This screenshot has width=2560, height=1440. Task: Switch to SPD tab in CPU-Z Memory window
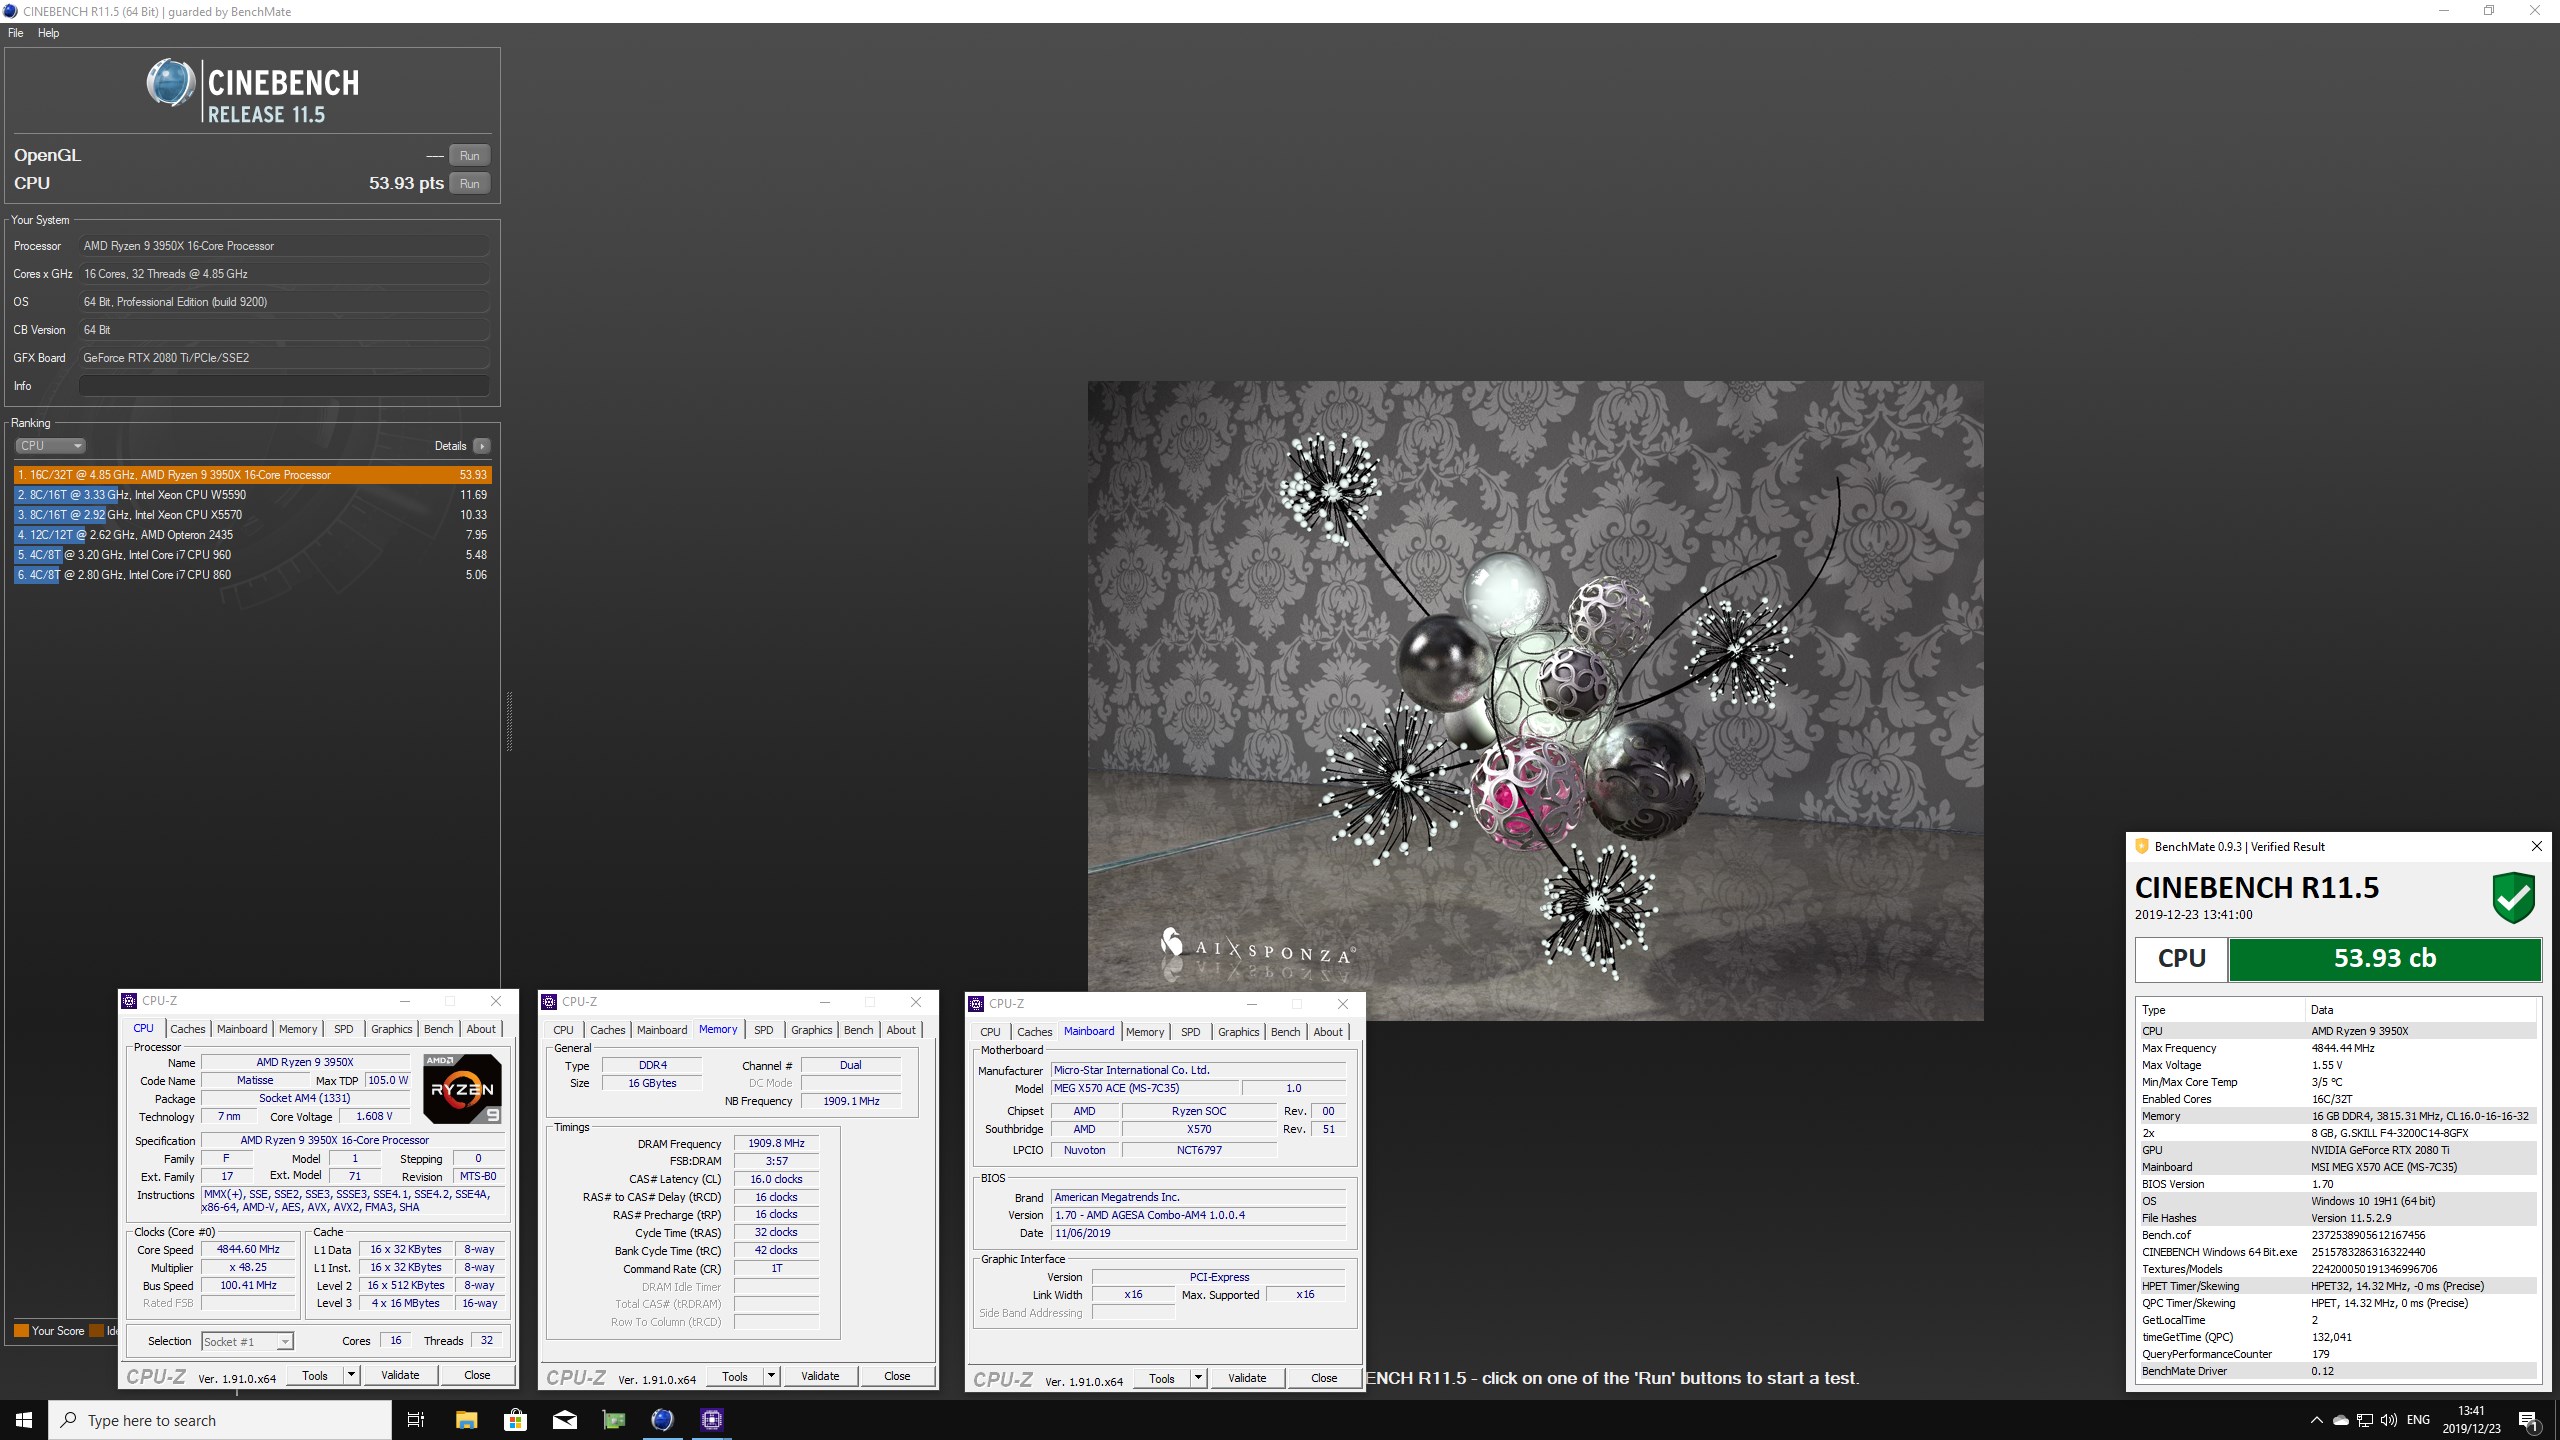[763, 1030]
